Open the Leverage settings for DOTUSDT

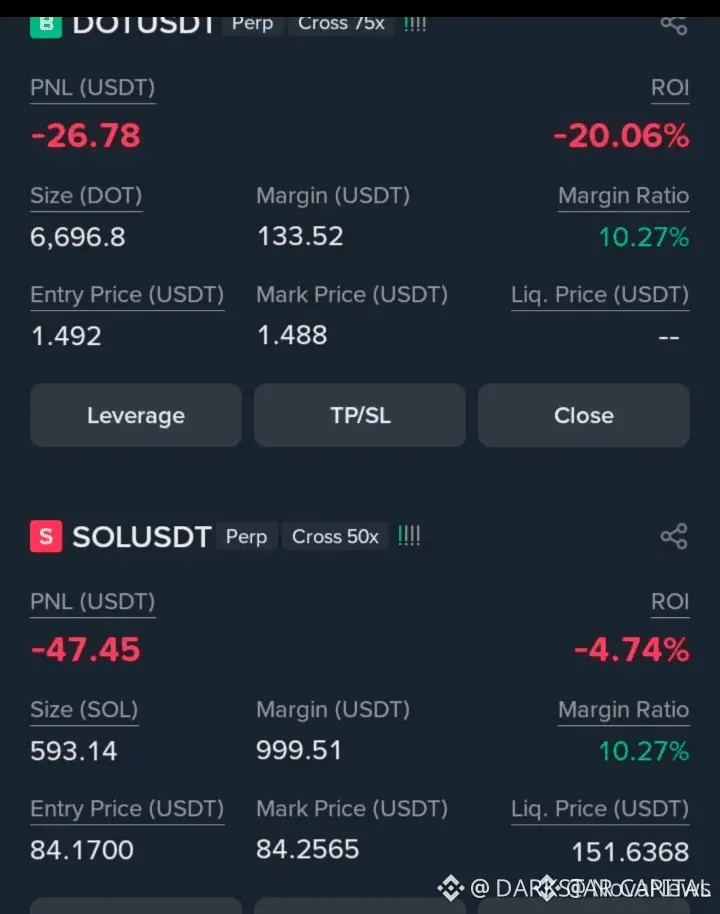coord(136,415)
